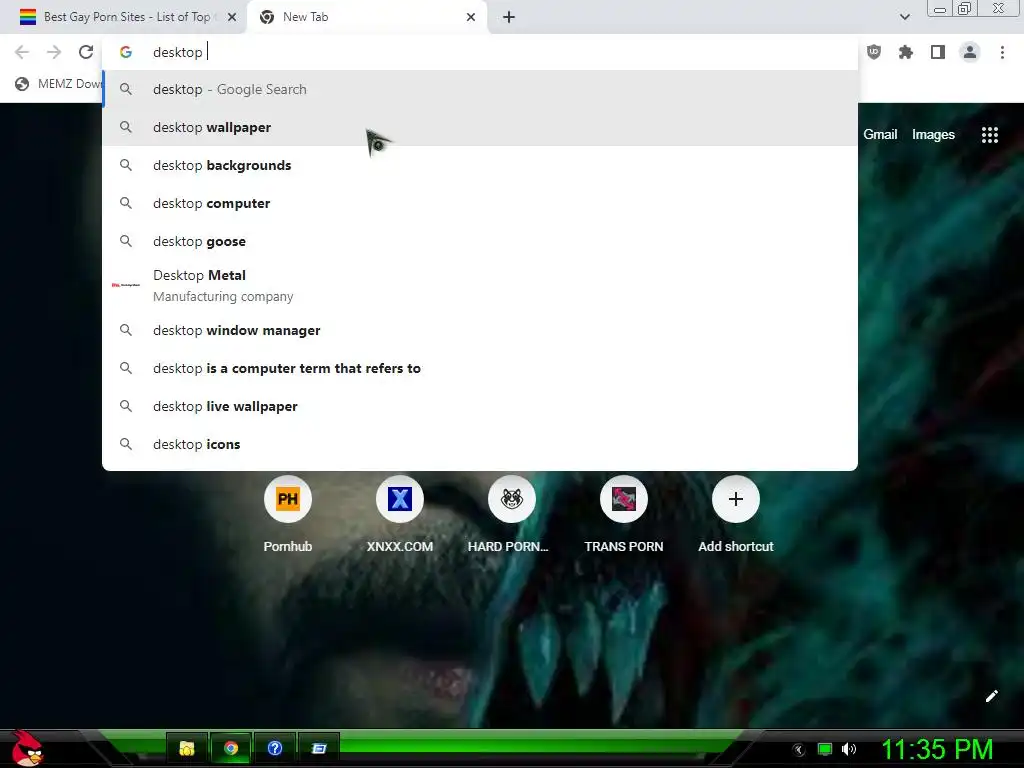
Task: Expand the hidden system tray icons arrow
Action: point(799,750)
